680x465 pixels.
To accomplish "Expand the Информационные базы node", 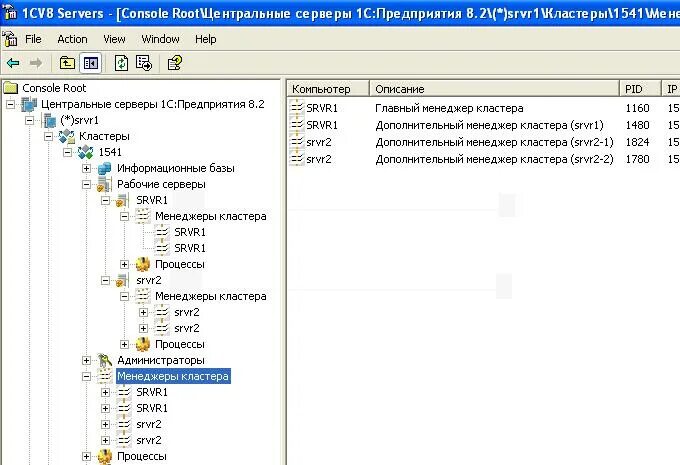I will click(x=86, y=168).
